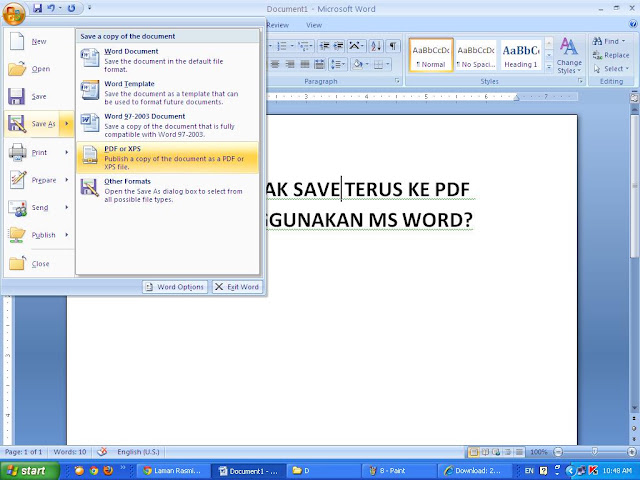Select Word 97-2003 Document option

(167, 125)
